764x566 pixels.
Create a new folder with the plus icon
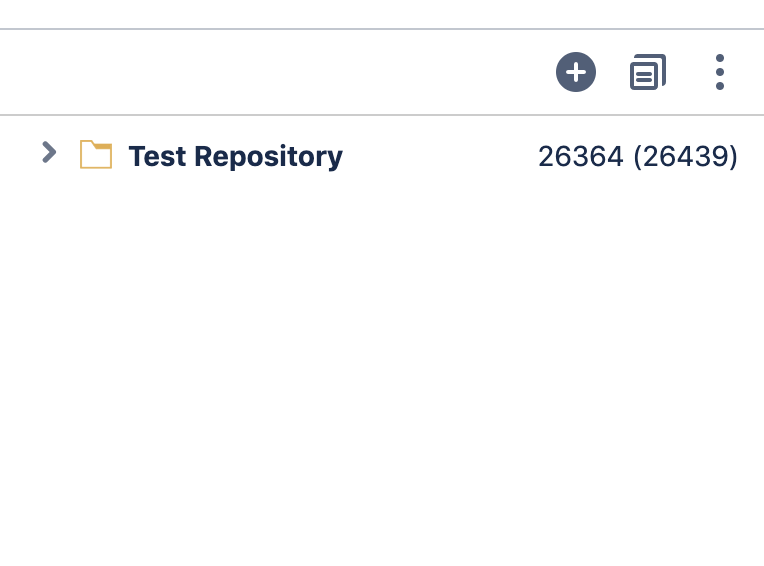pyautogui.click(x=575, y=72)
